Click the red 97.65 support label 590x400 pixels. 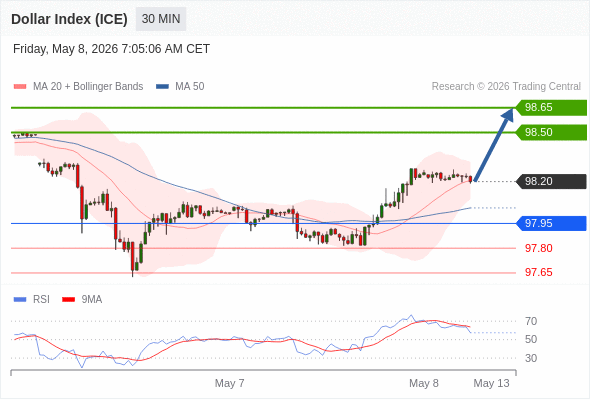[x=539, y=272]
